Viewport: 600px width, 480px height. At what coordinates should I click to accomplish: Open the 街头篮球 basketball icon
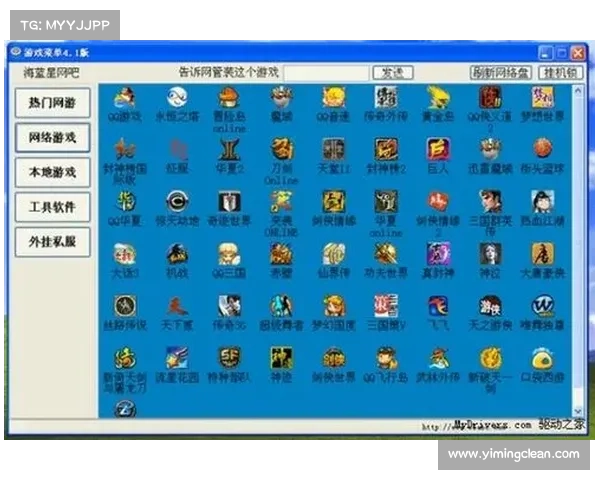(543, 149)
